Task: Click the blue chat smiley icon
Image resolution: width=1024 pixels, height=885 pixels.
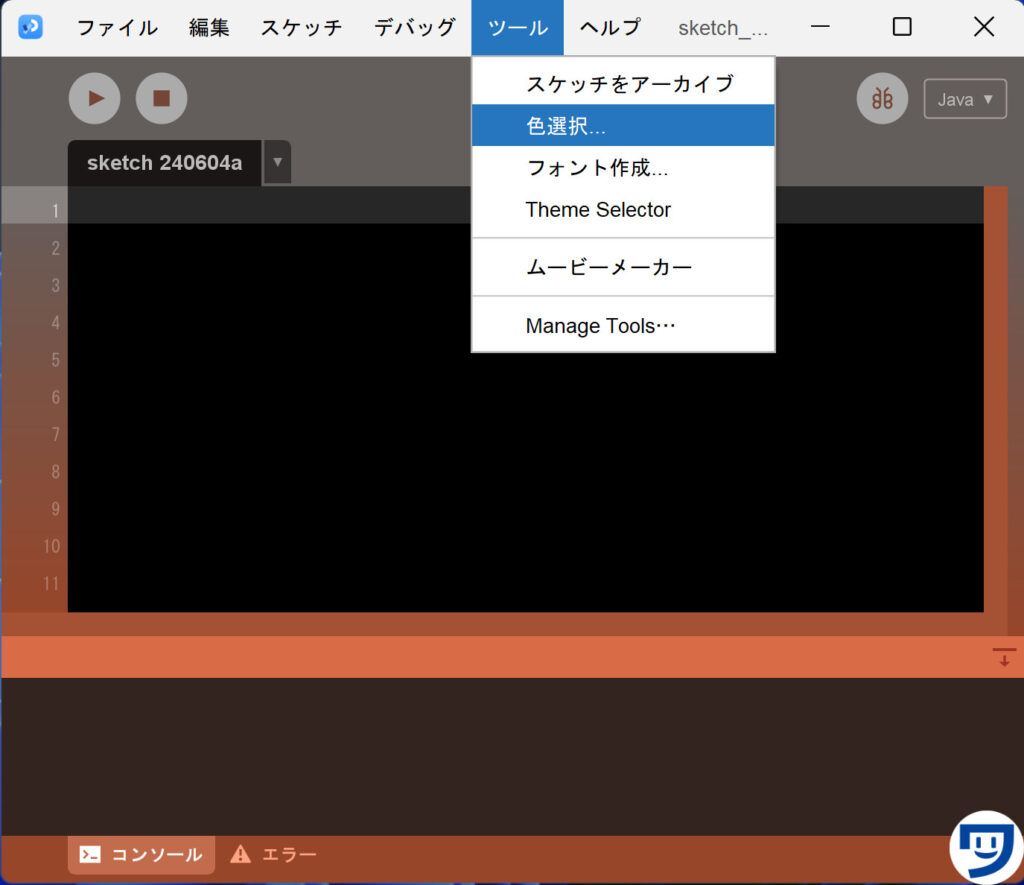Action: (986, 847)
